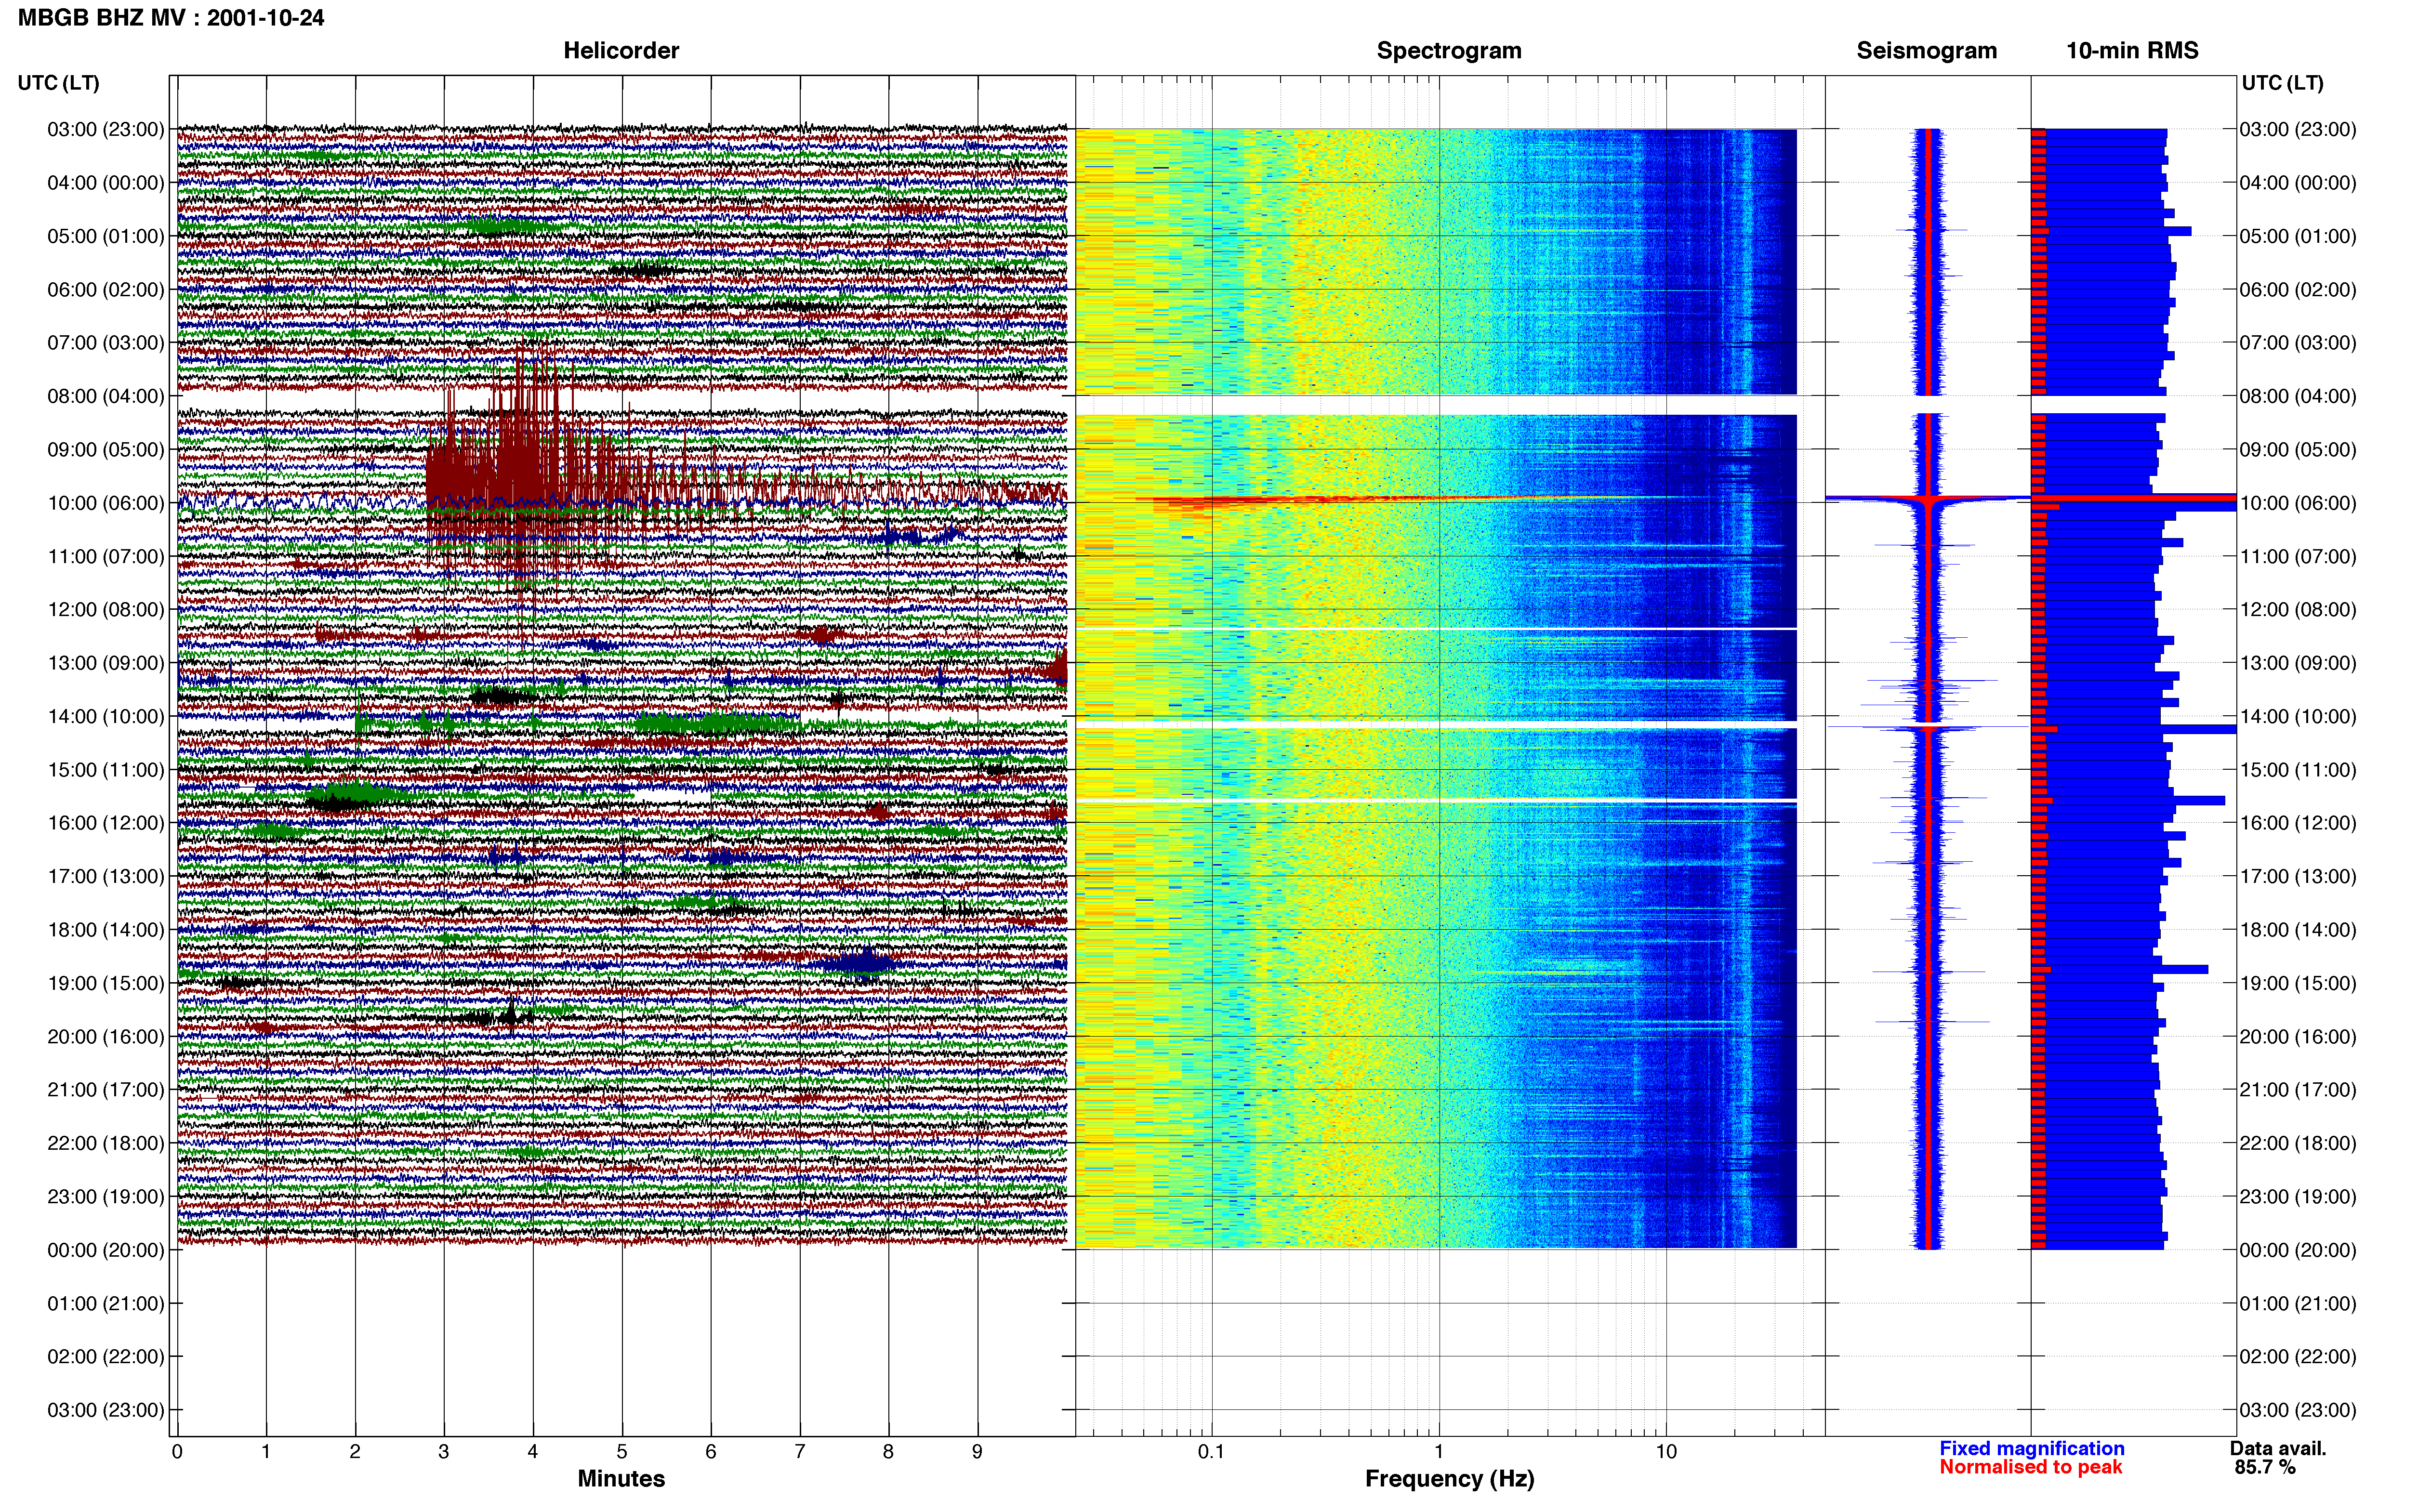Click the 18:00 (14:00) label on the helicorder axis

(x=105, y=930)
